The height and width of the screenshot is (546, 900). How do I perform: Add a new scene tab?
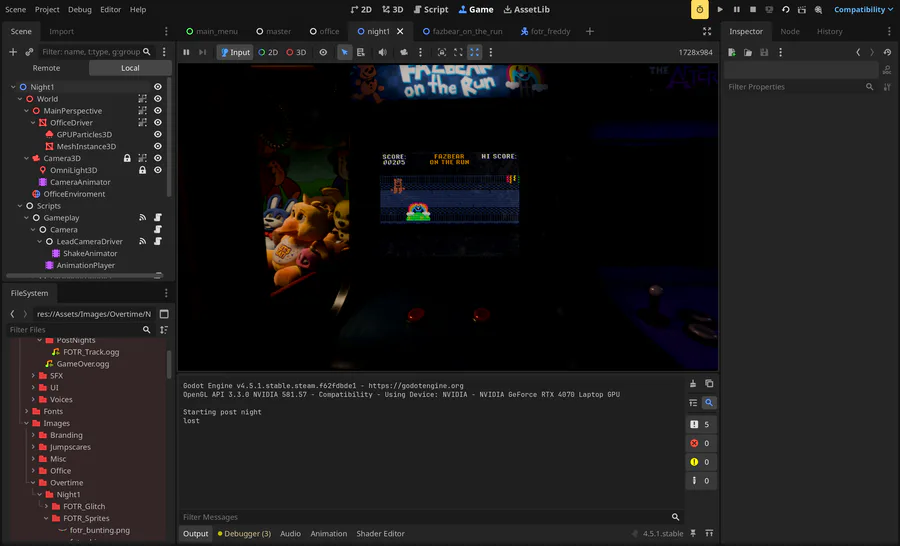pos(589,32)
